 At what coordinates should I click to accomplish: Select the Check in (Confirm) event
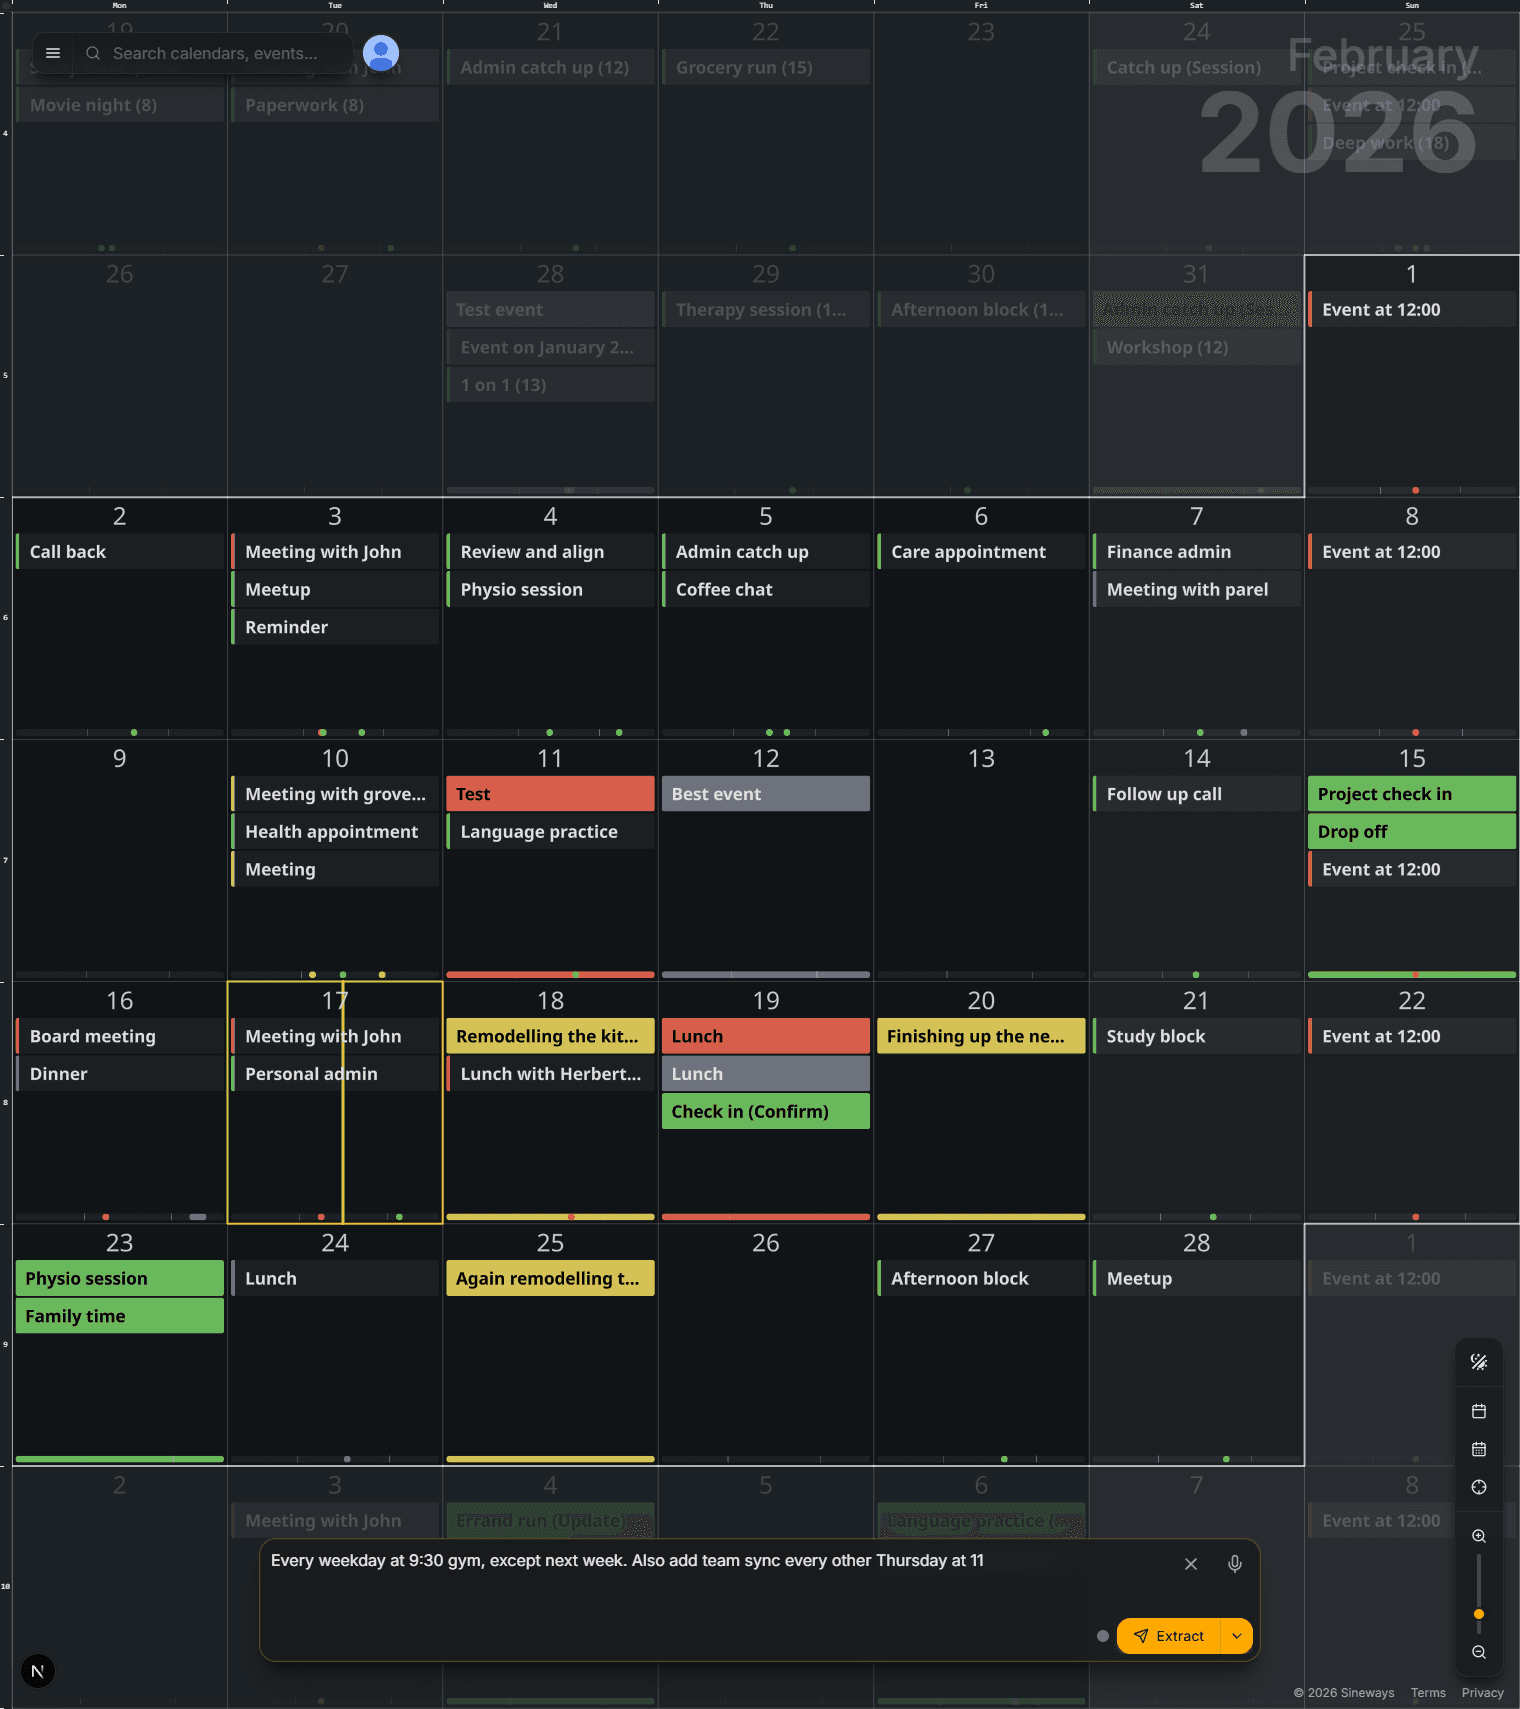[765, 1111]
